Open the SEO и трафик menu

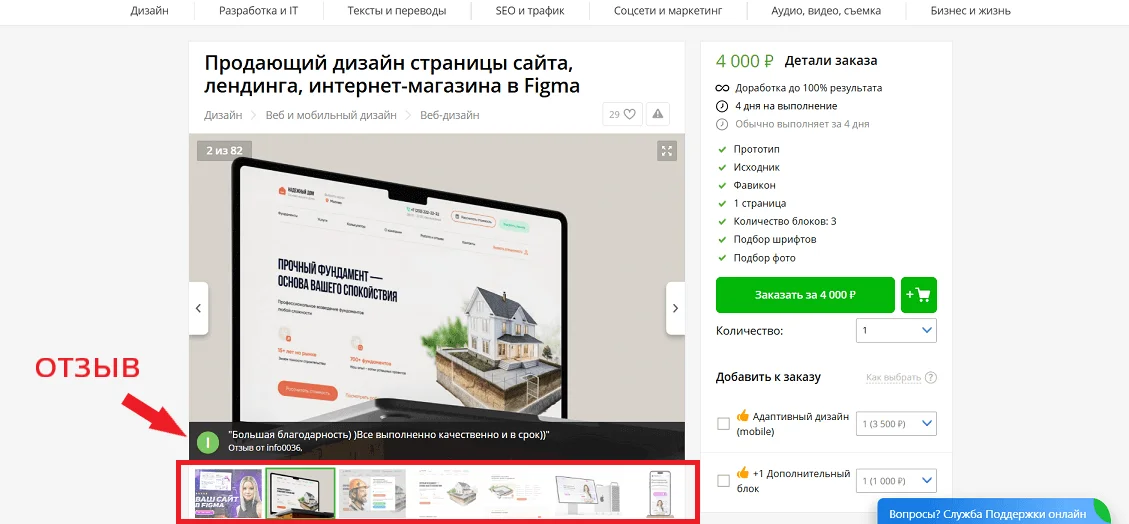[530, 11]
